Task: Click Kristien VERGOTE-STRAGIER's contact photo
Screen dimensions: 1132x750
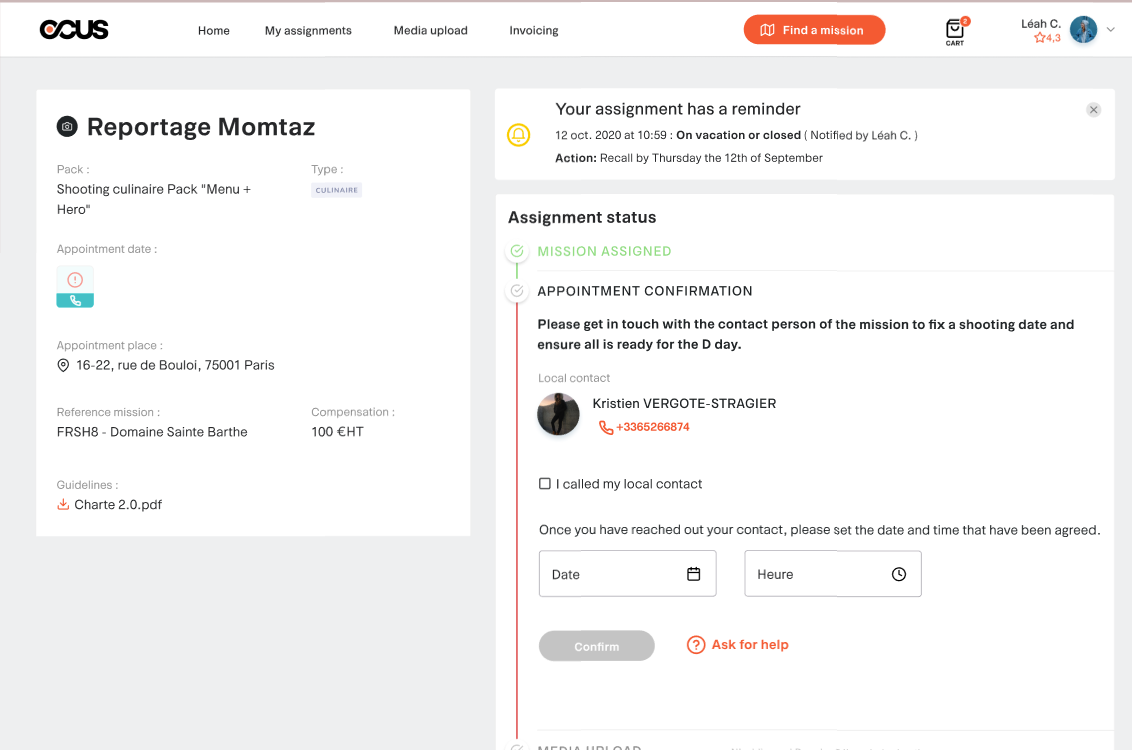Action: 558,414
